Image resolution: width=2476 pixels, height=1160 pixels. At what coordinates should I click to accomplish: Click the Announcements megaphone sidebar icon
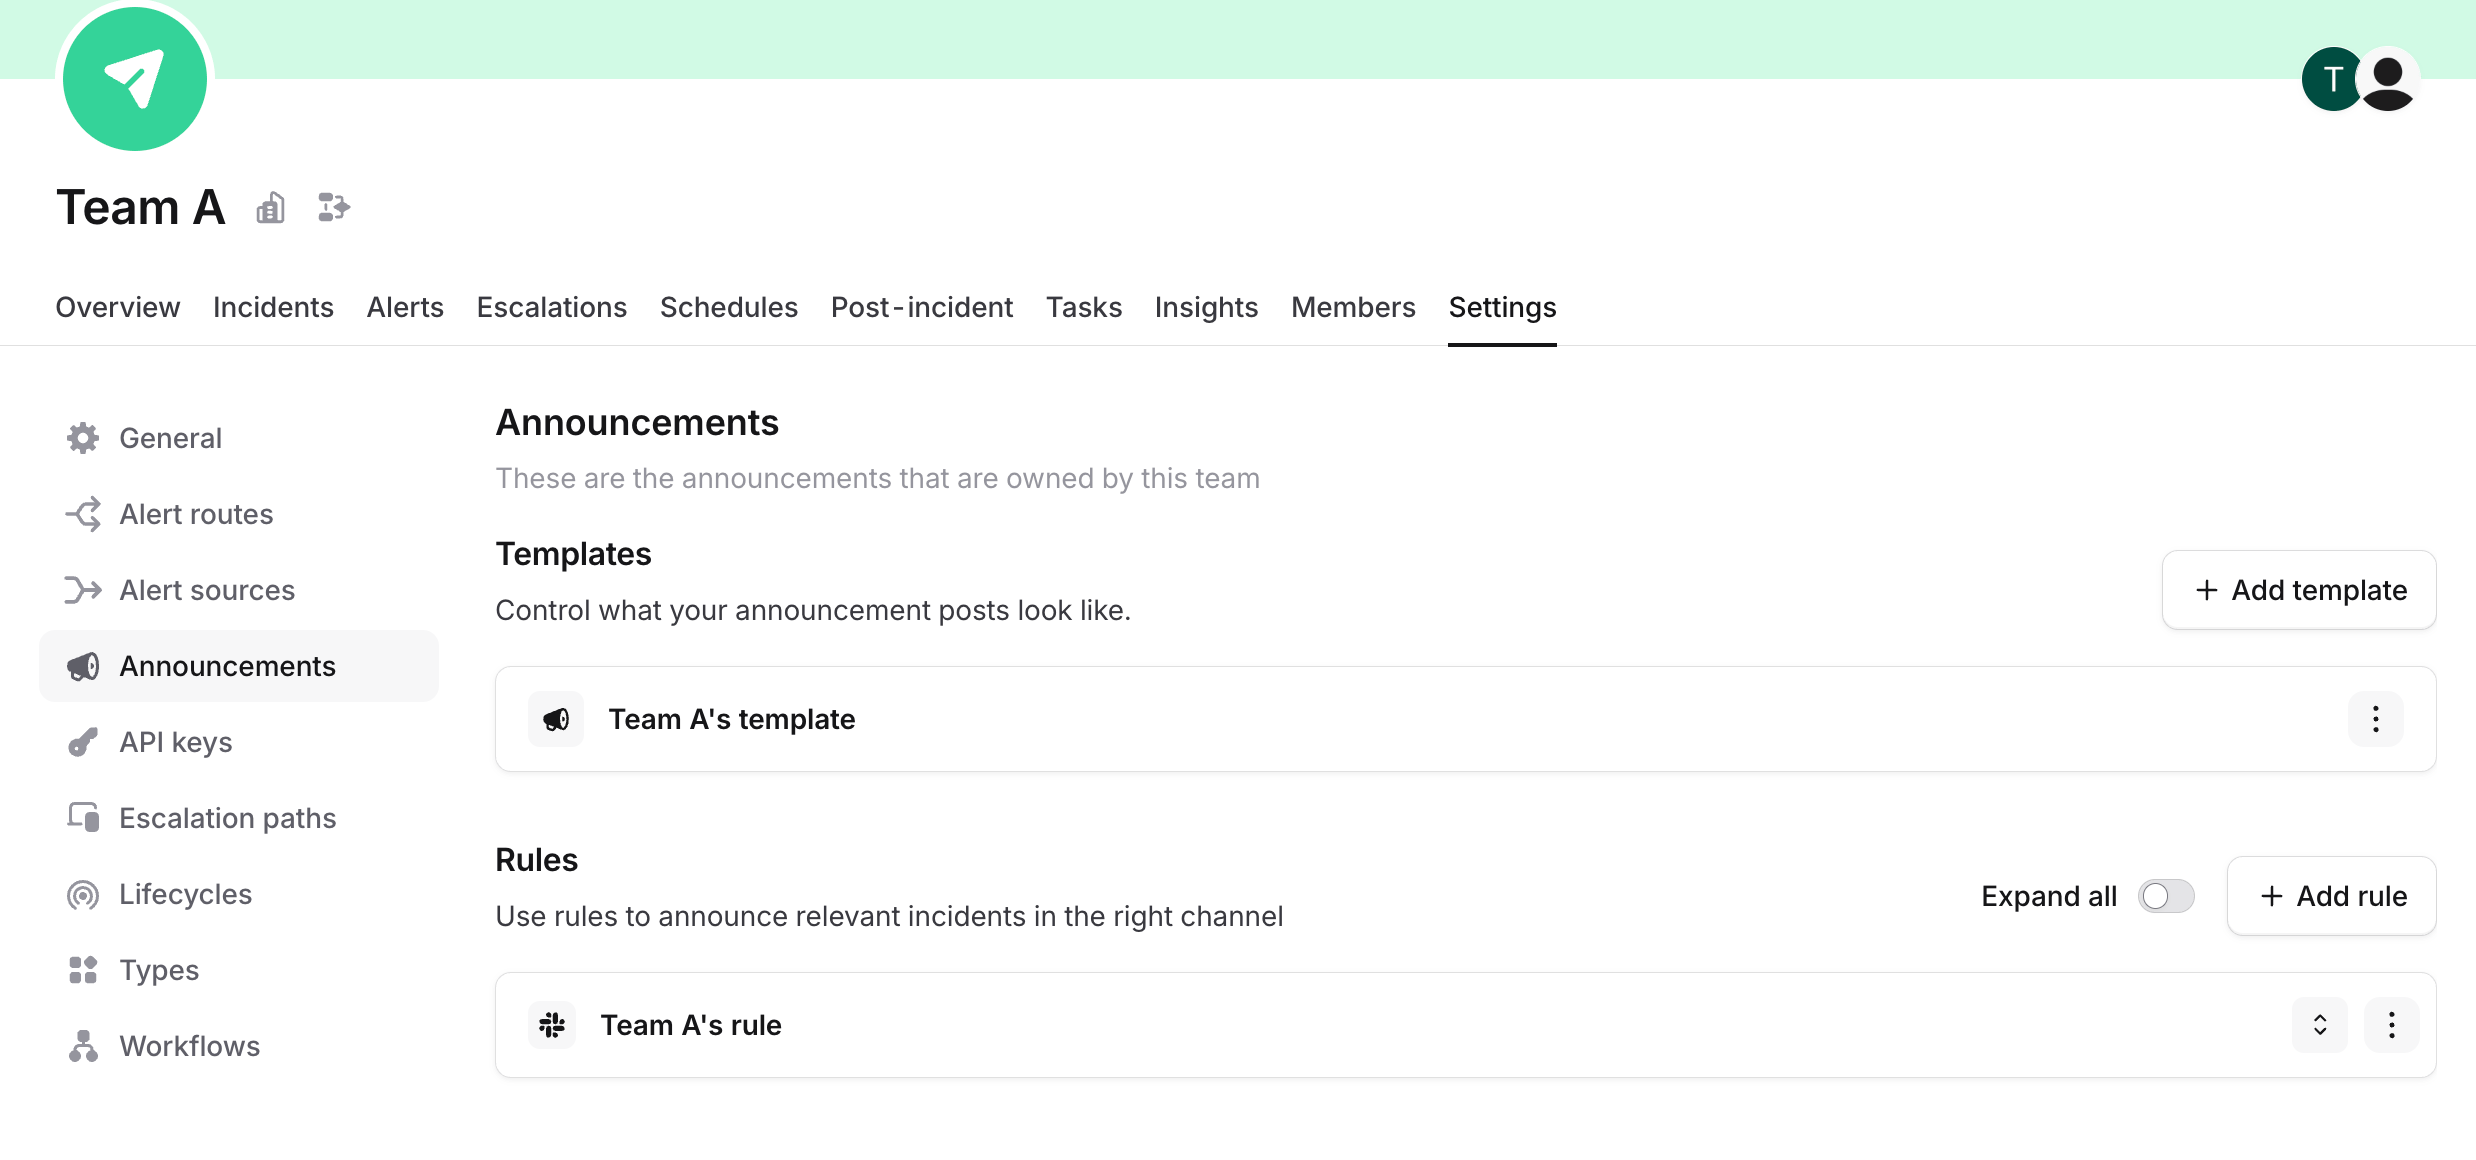click(x=83, y=666)
